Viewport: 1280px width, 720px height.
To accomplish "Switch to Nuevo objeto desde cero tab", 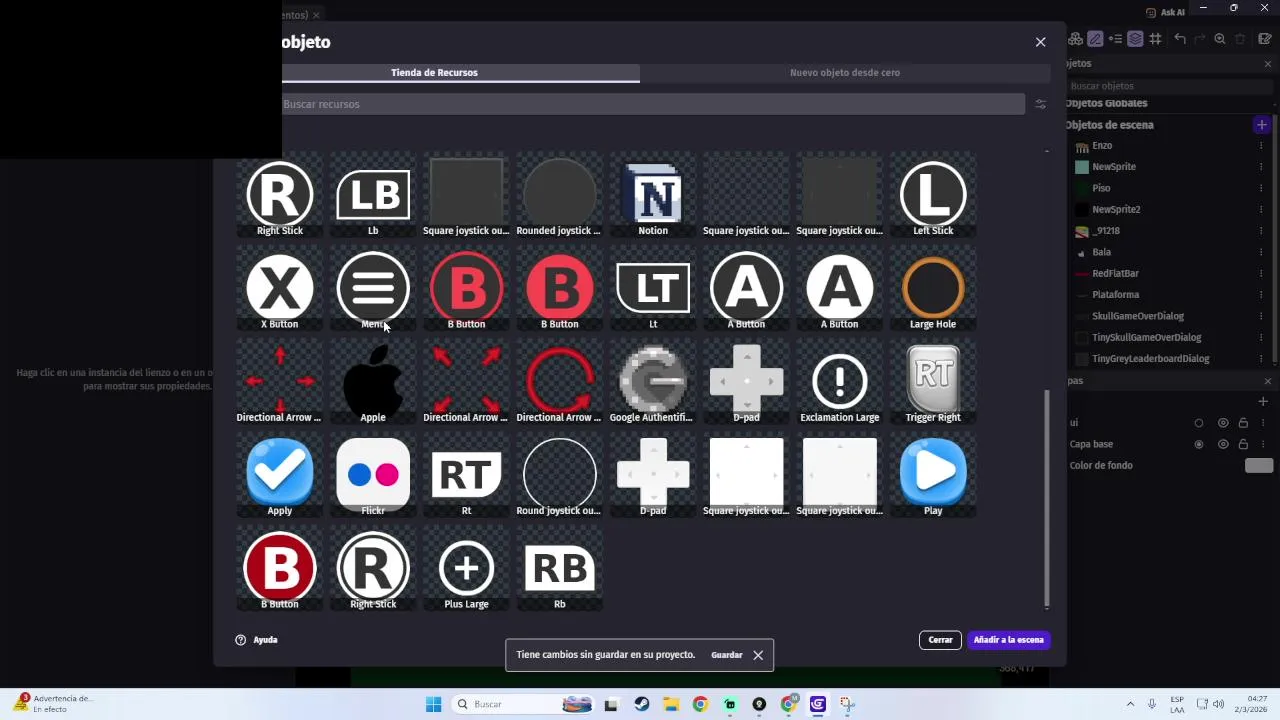I will [x=845, y=73].
